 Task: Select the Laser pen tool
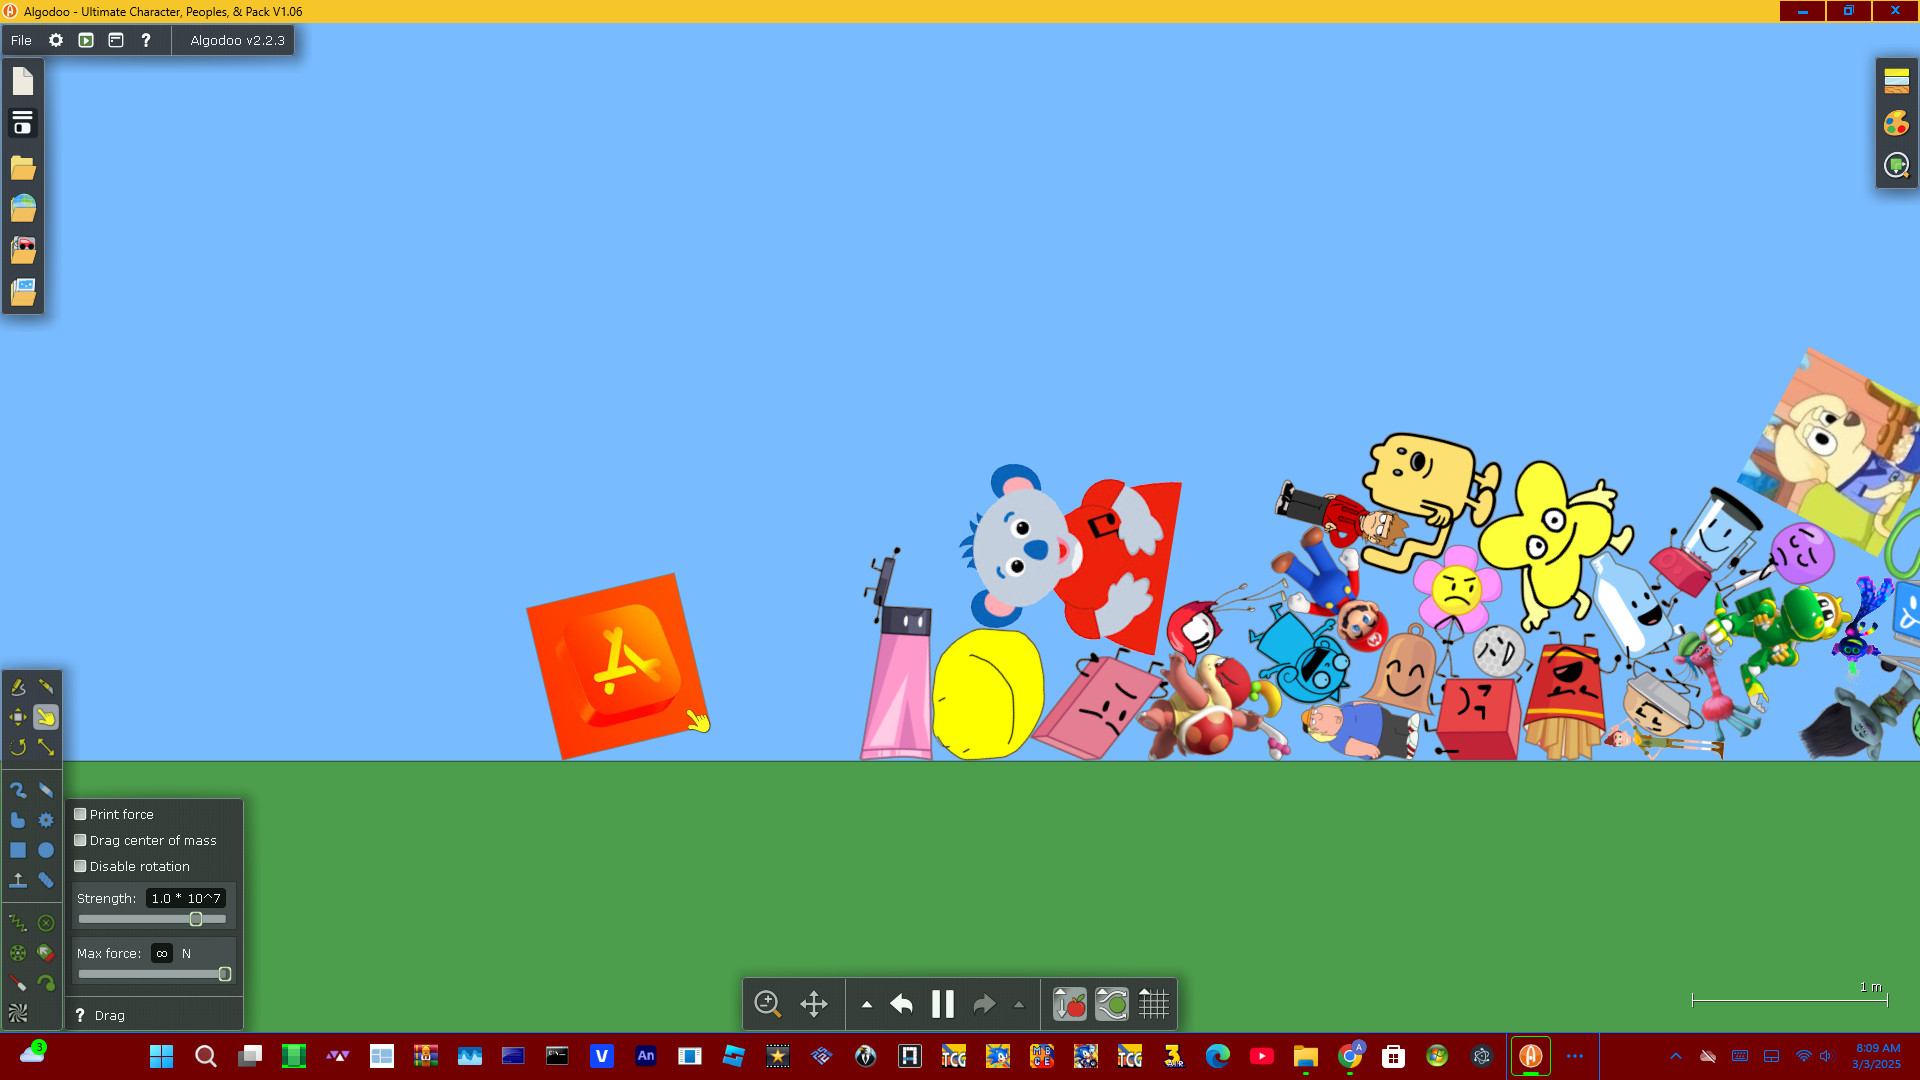coord(18,983)
